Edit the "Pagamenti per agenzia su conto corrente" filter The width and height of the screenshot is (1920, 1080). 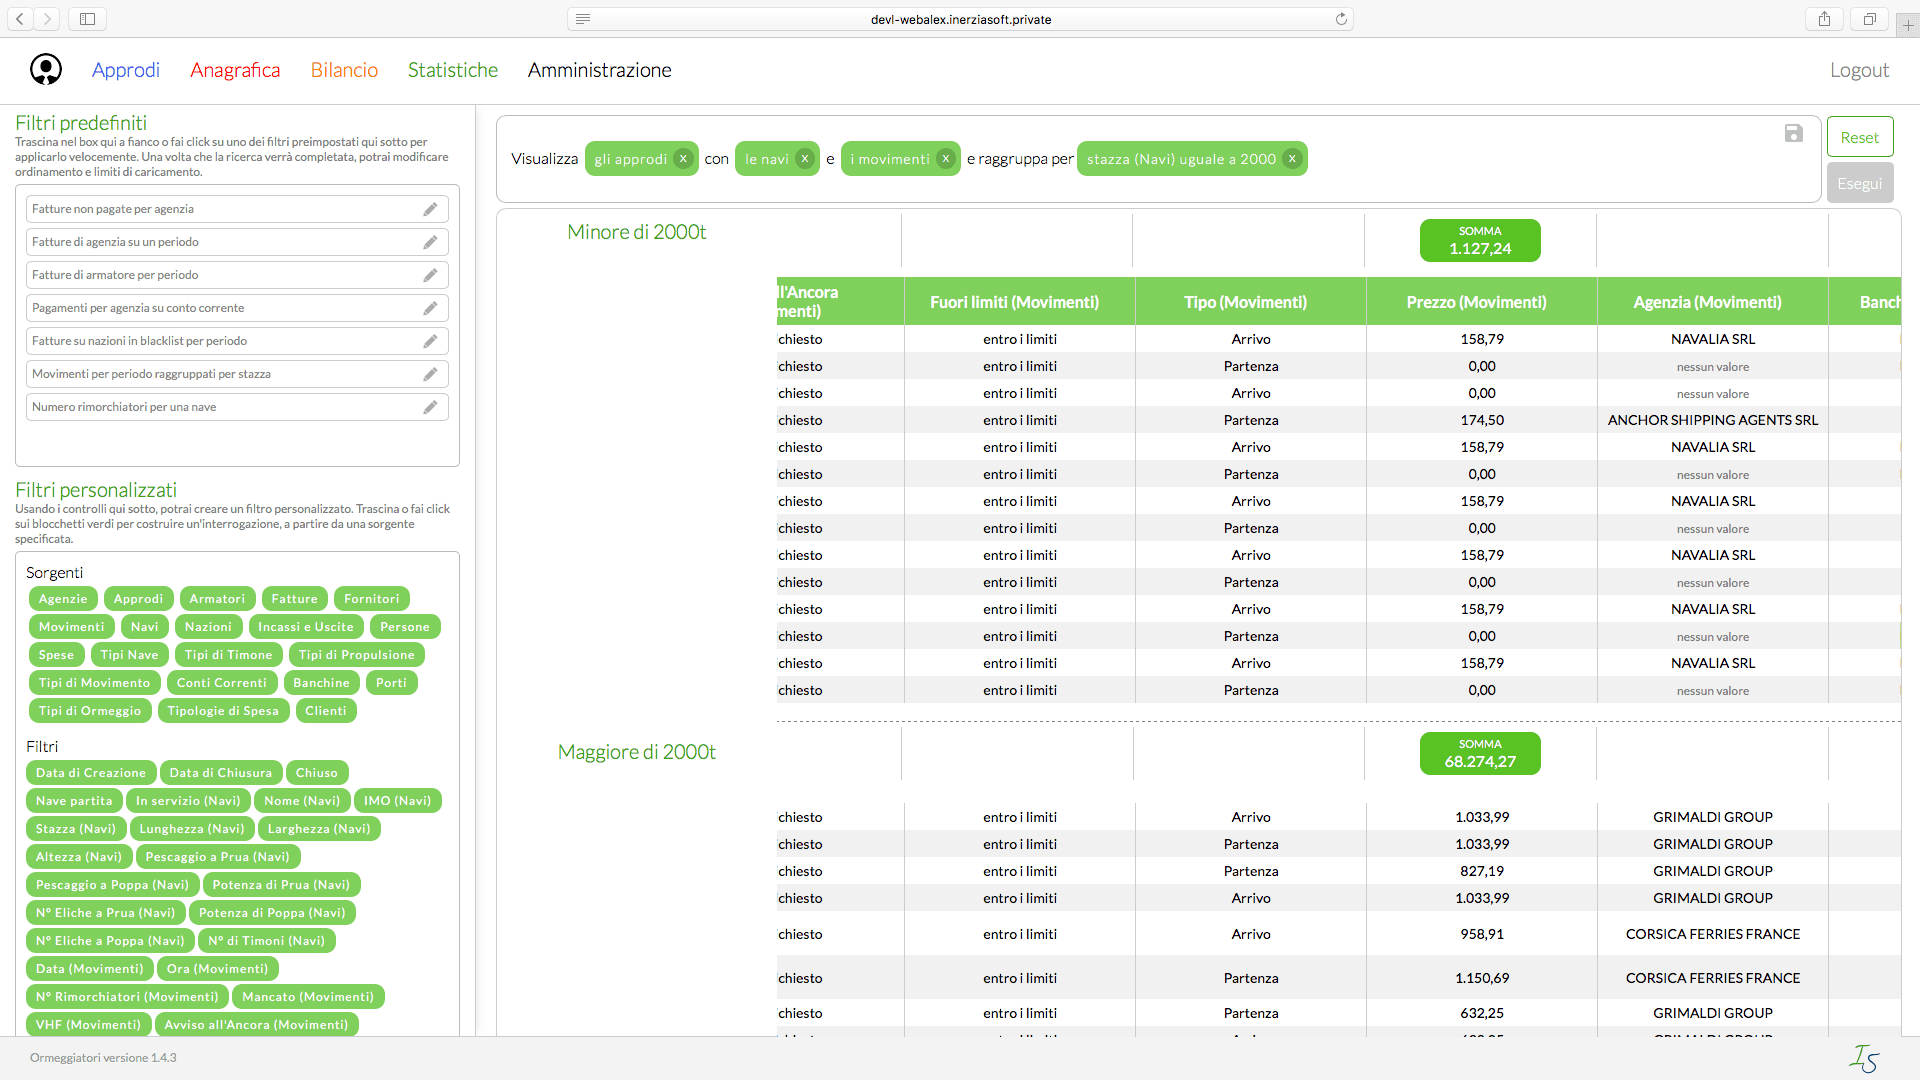(430, 307)
